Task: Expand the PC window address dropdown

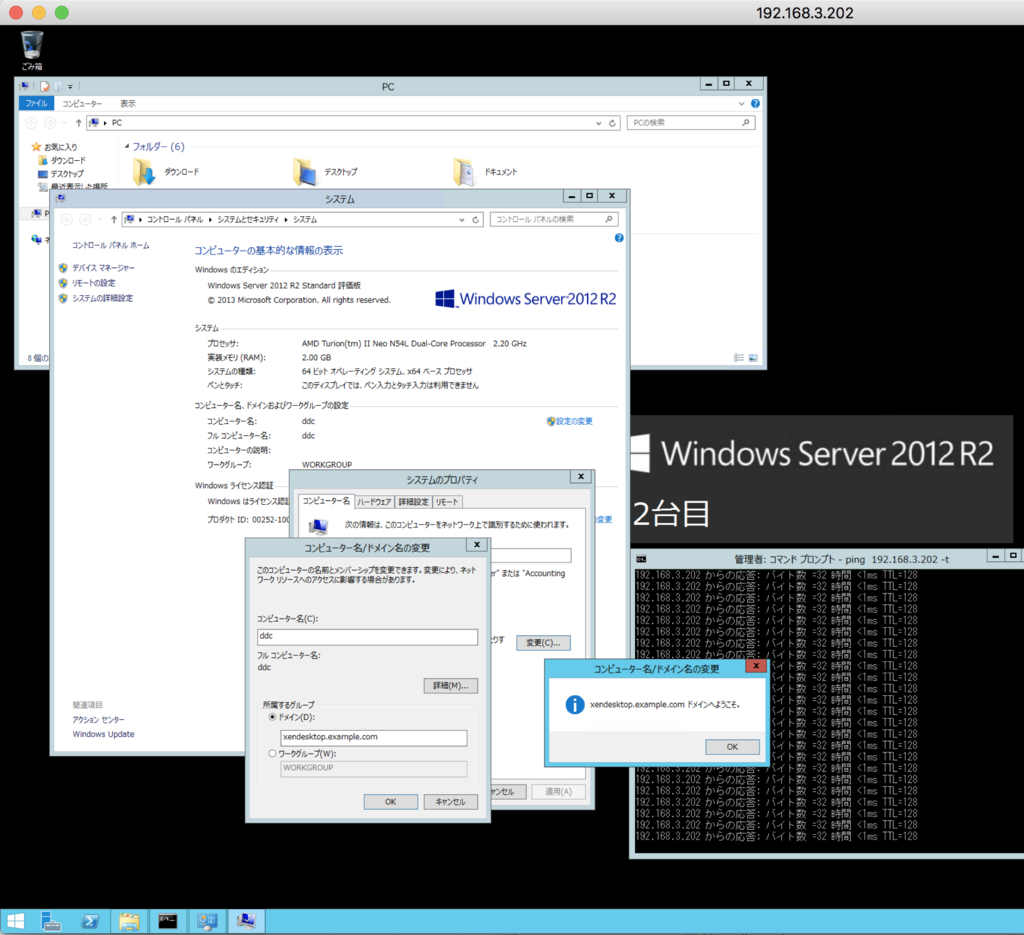Action: [598, 123]
